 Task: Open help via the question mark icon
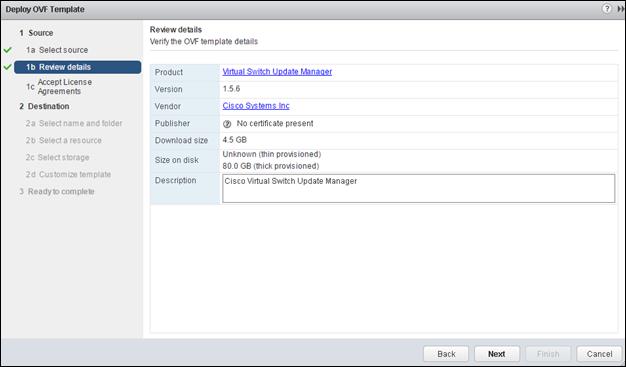coord(606,9)
